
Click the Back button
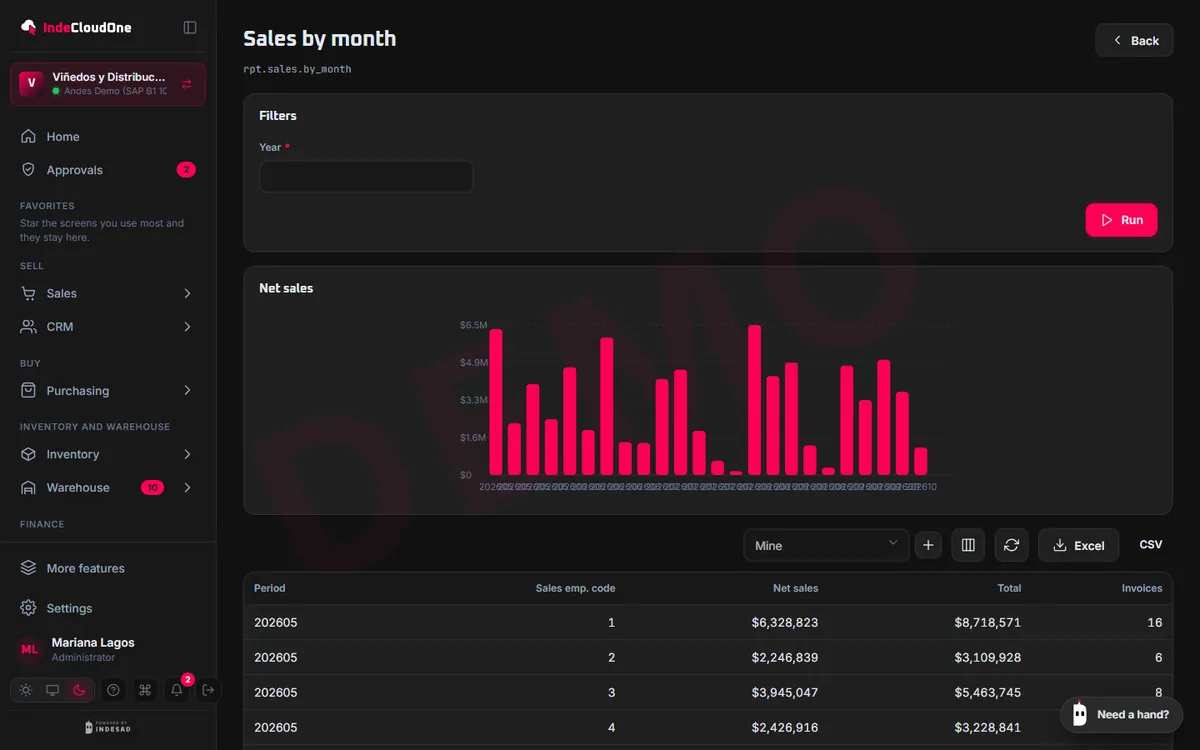tap(1134, 40)
